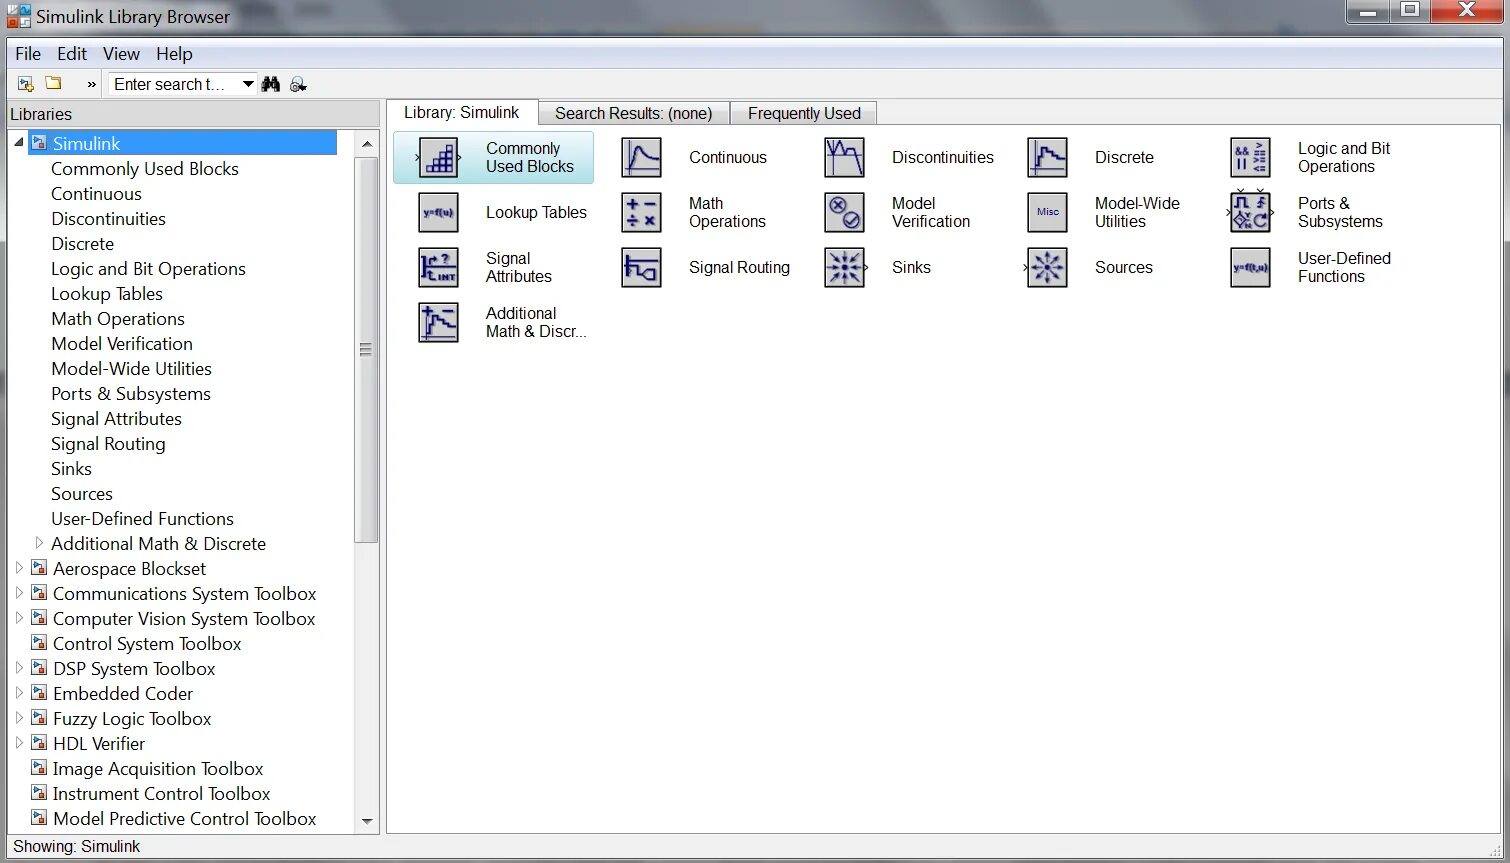Open the Continuous library icon

(x=641, y=158)
